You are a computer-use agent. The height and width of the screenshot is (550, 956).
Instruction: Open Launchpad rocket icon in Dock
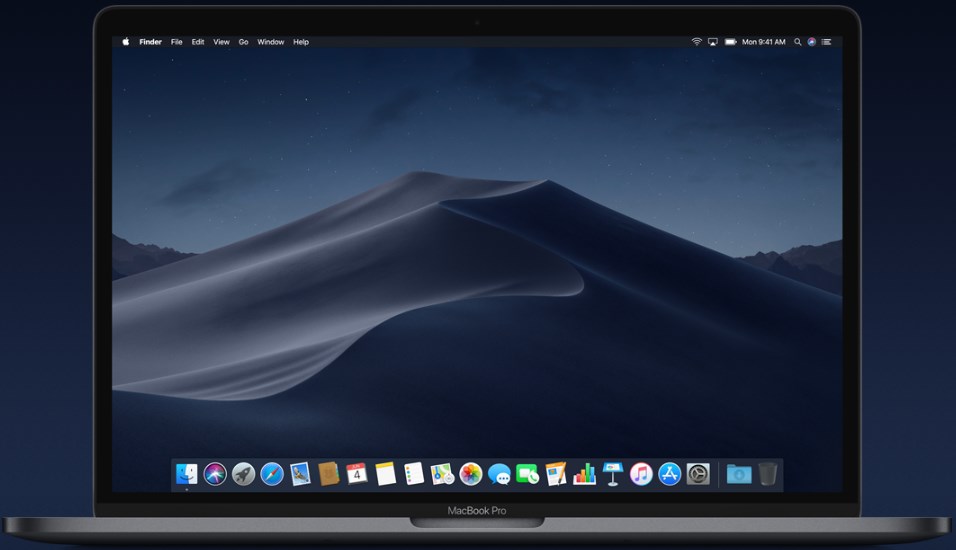pos(243,474)
